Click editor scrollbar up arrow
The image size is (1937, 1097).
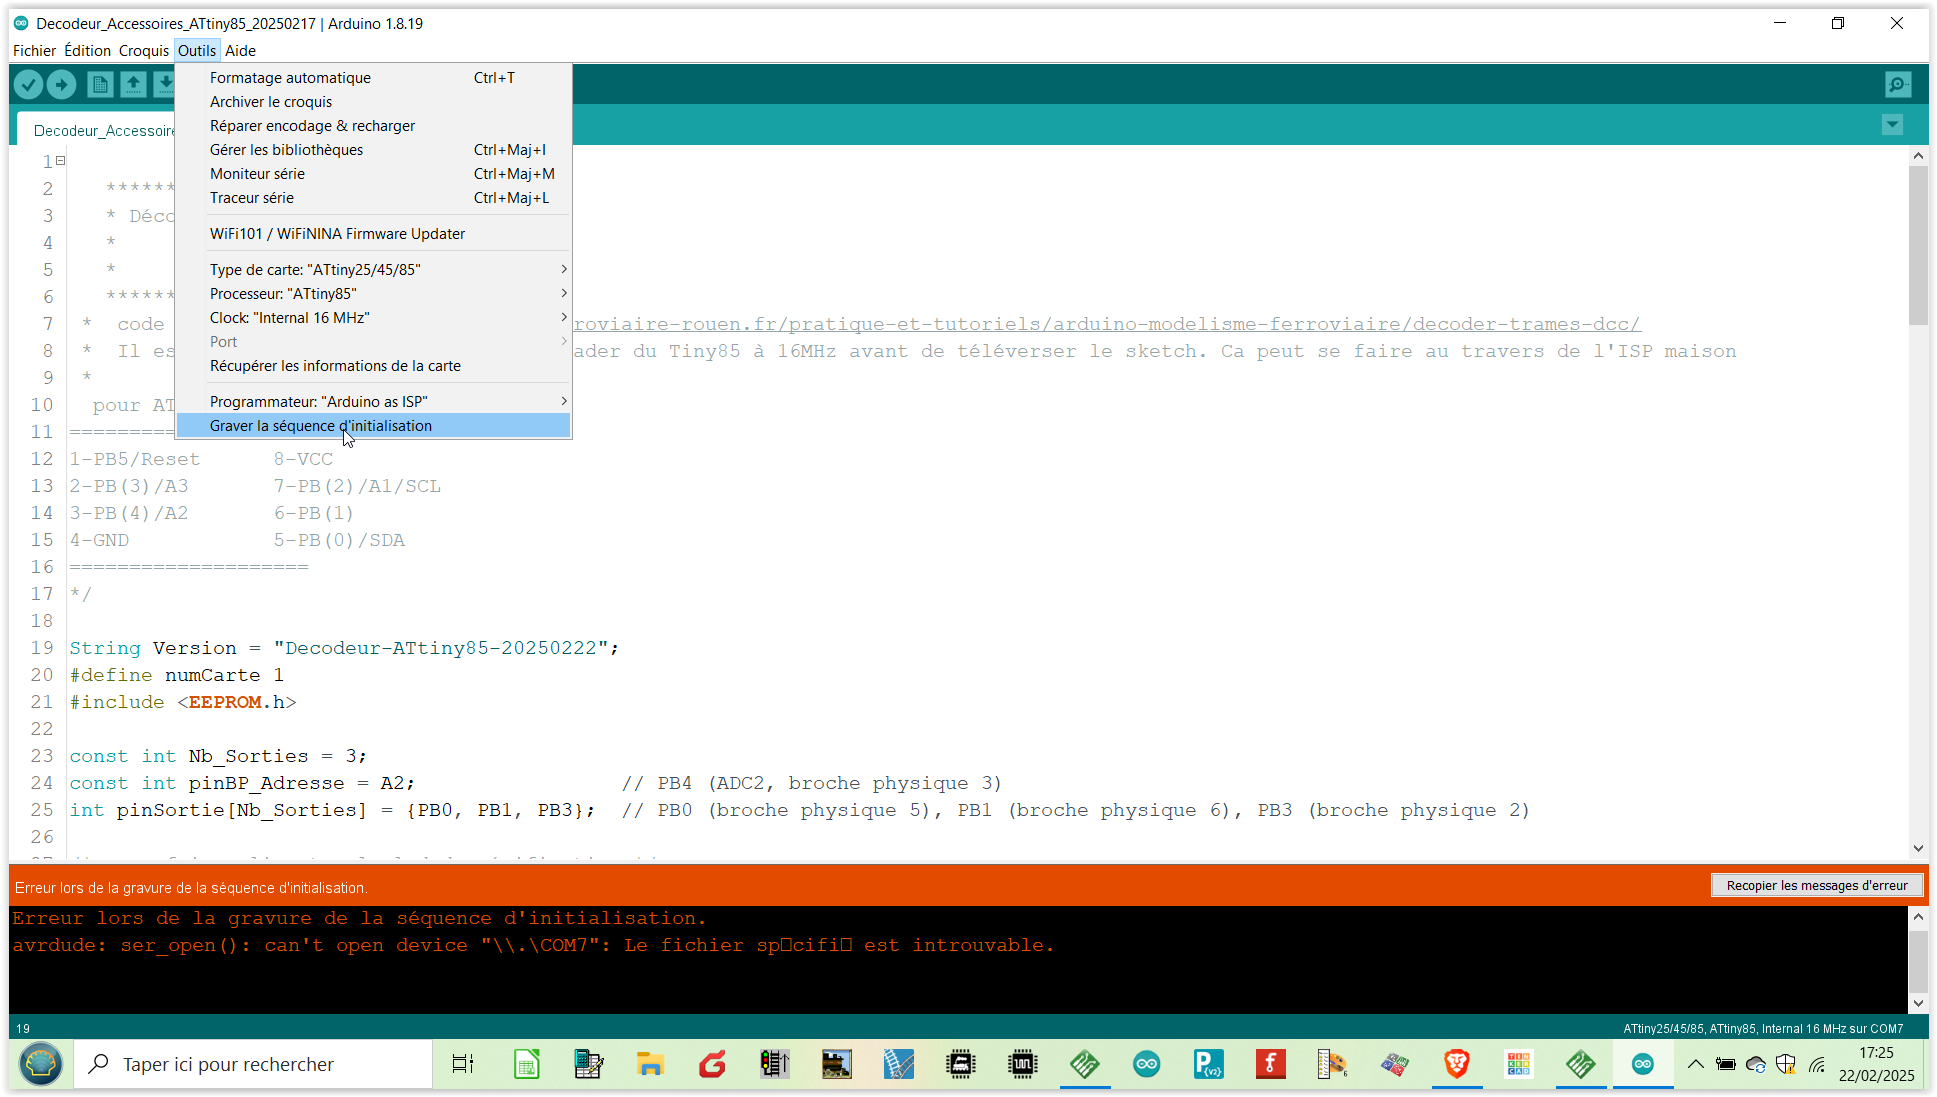(x=1917, y=156)
